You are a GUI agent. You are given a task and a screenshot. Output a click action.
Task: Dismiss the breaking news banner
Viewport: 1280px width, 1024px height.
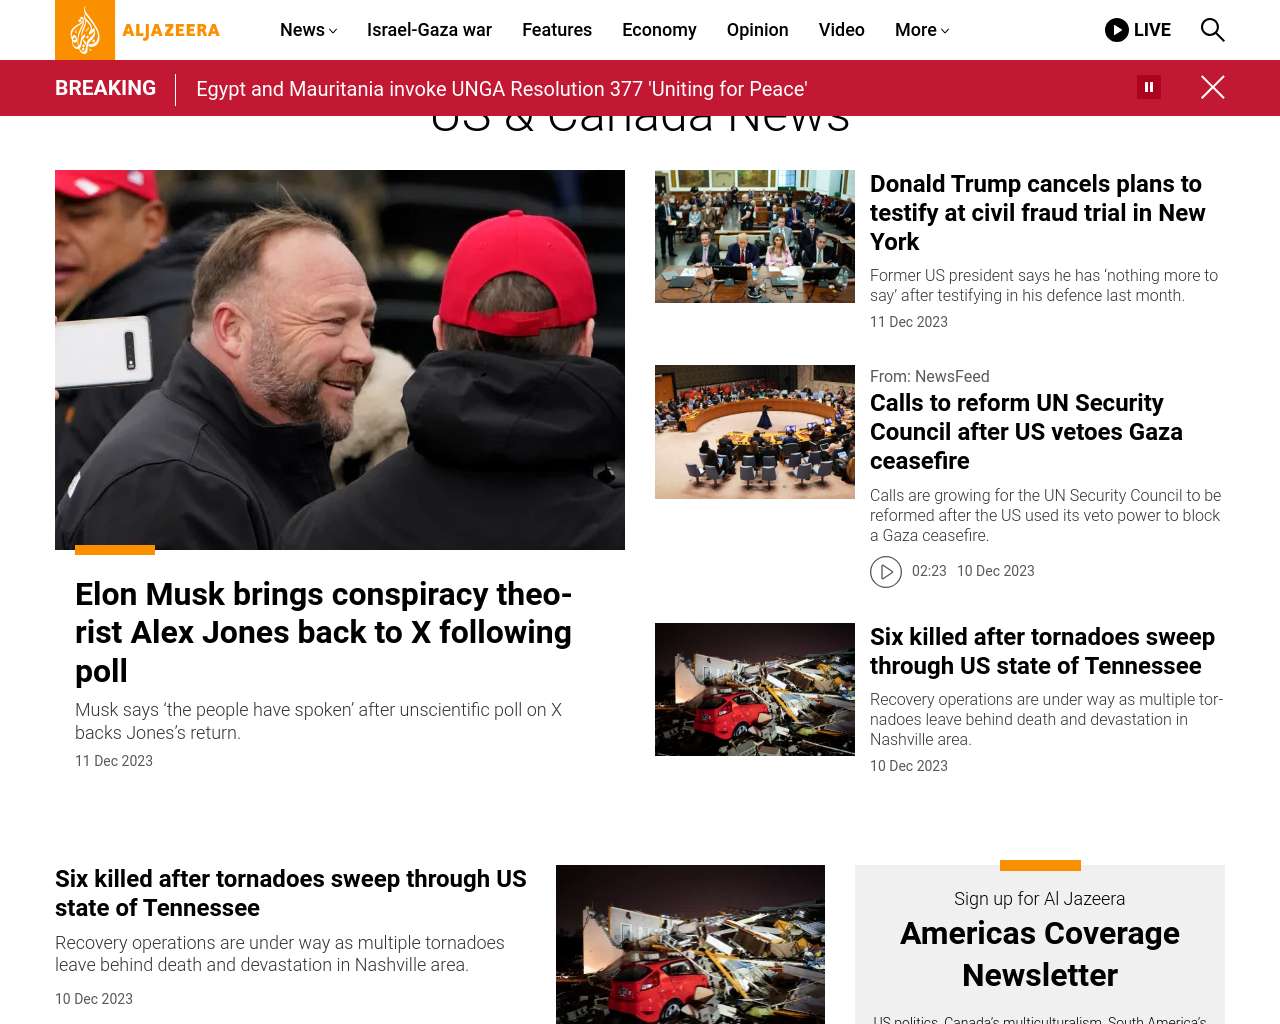click(1213, 88)
